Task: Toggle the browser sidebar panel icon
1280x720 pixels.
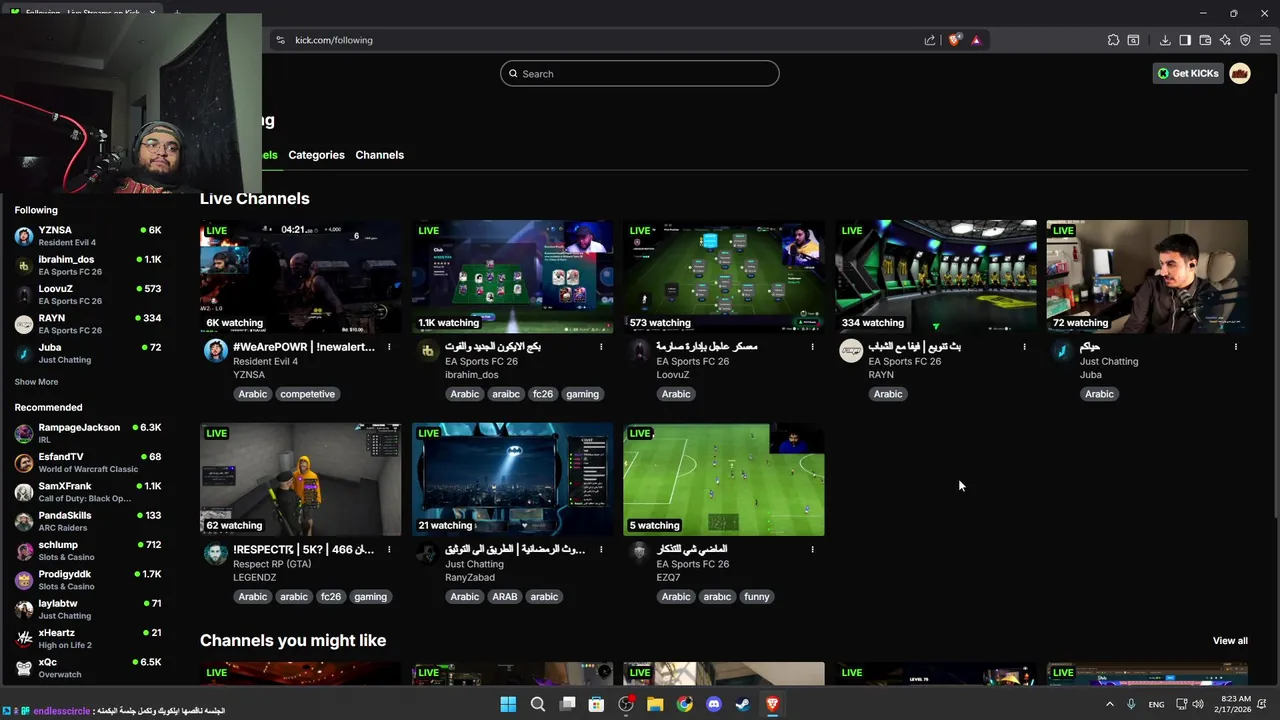Action: tap(1185, 40)
